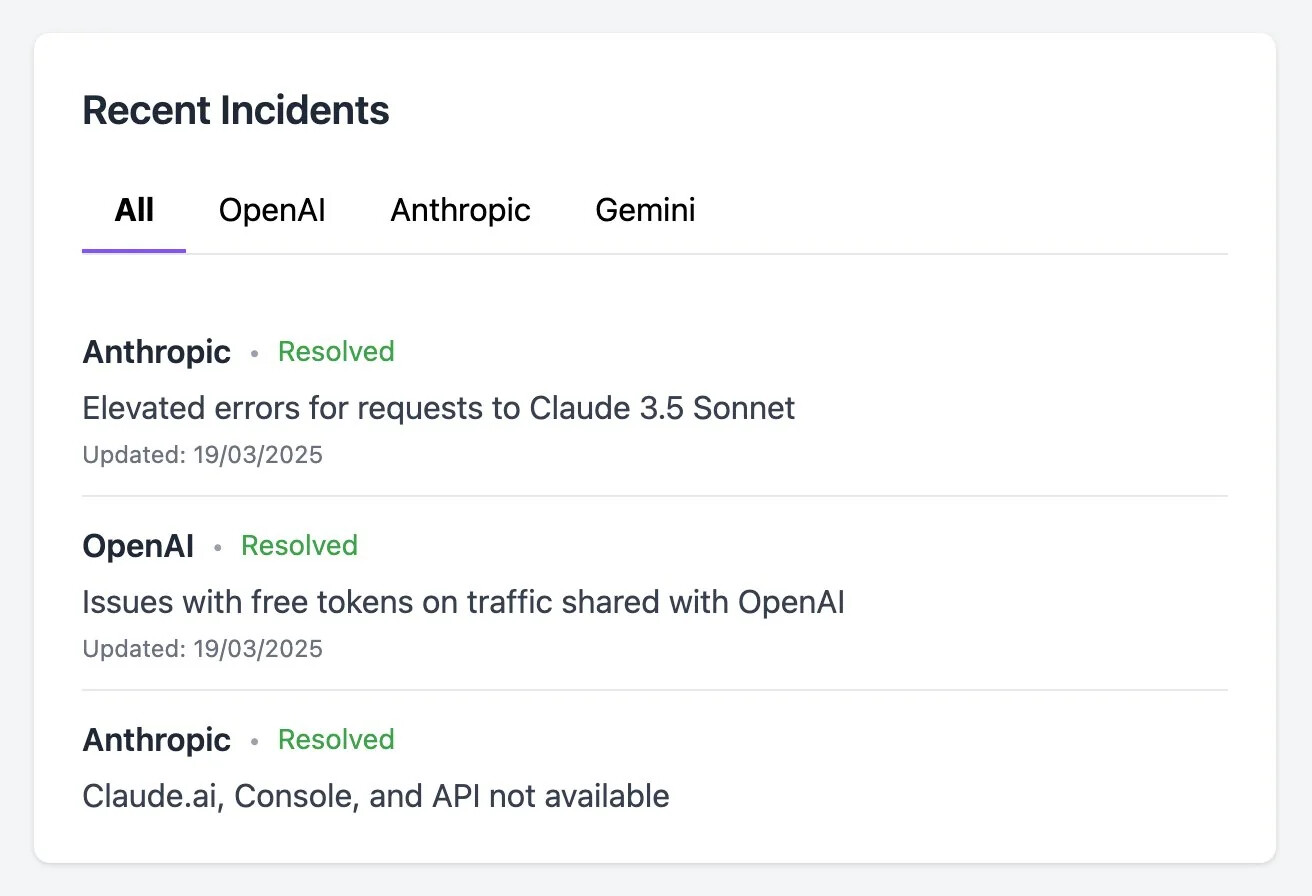1312x896 pixels.
Task: Click Resolved status of the OpenAI incident
Action: coord(299,546)
